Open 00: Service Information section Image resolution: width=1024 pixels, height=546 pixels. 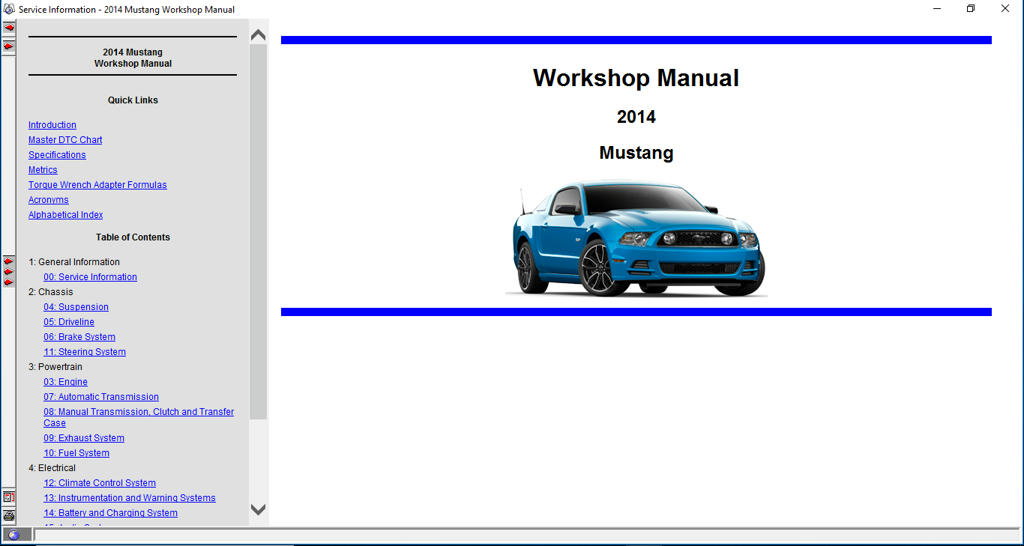pyautogui.click(x=90, y=277)
